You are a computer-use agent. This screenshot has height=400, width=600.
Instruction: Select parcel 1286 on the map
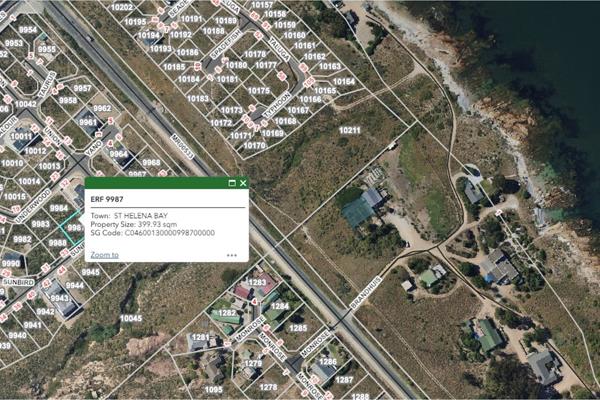click(327, 362)
